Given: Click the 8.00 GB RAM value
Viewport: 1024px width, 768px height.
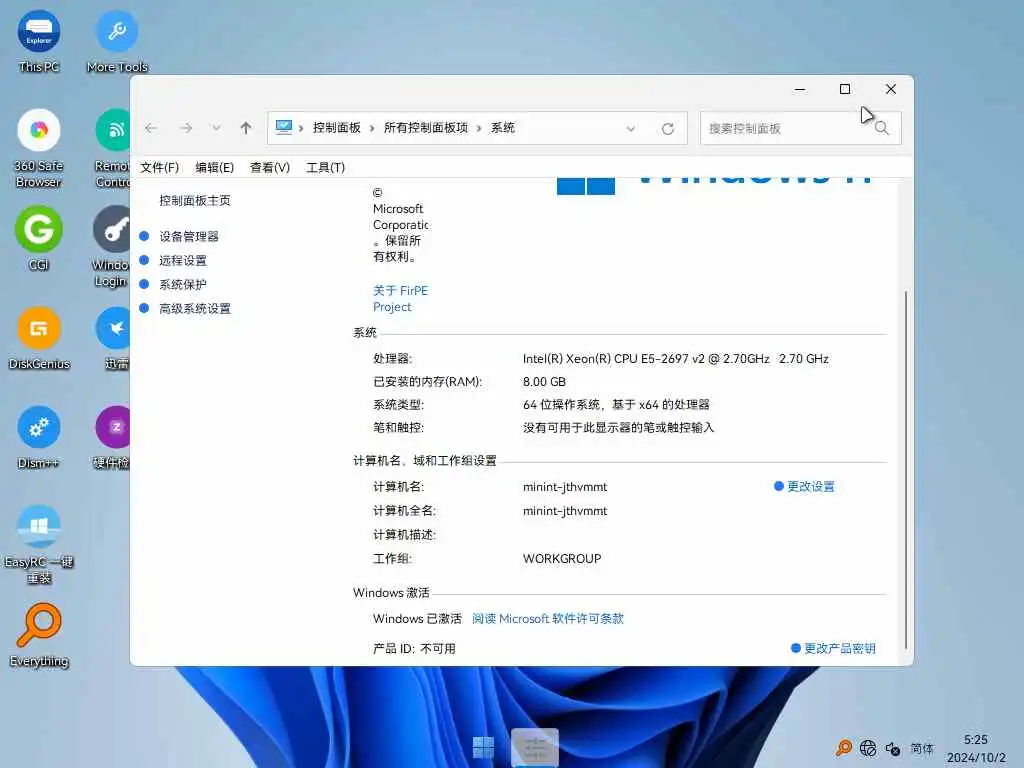Looking at the screenshot, I should 544,381.
